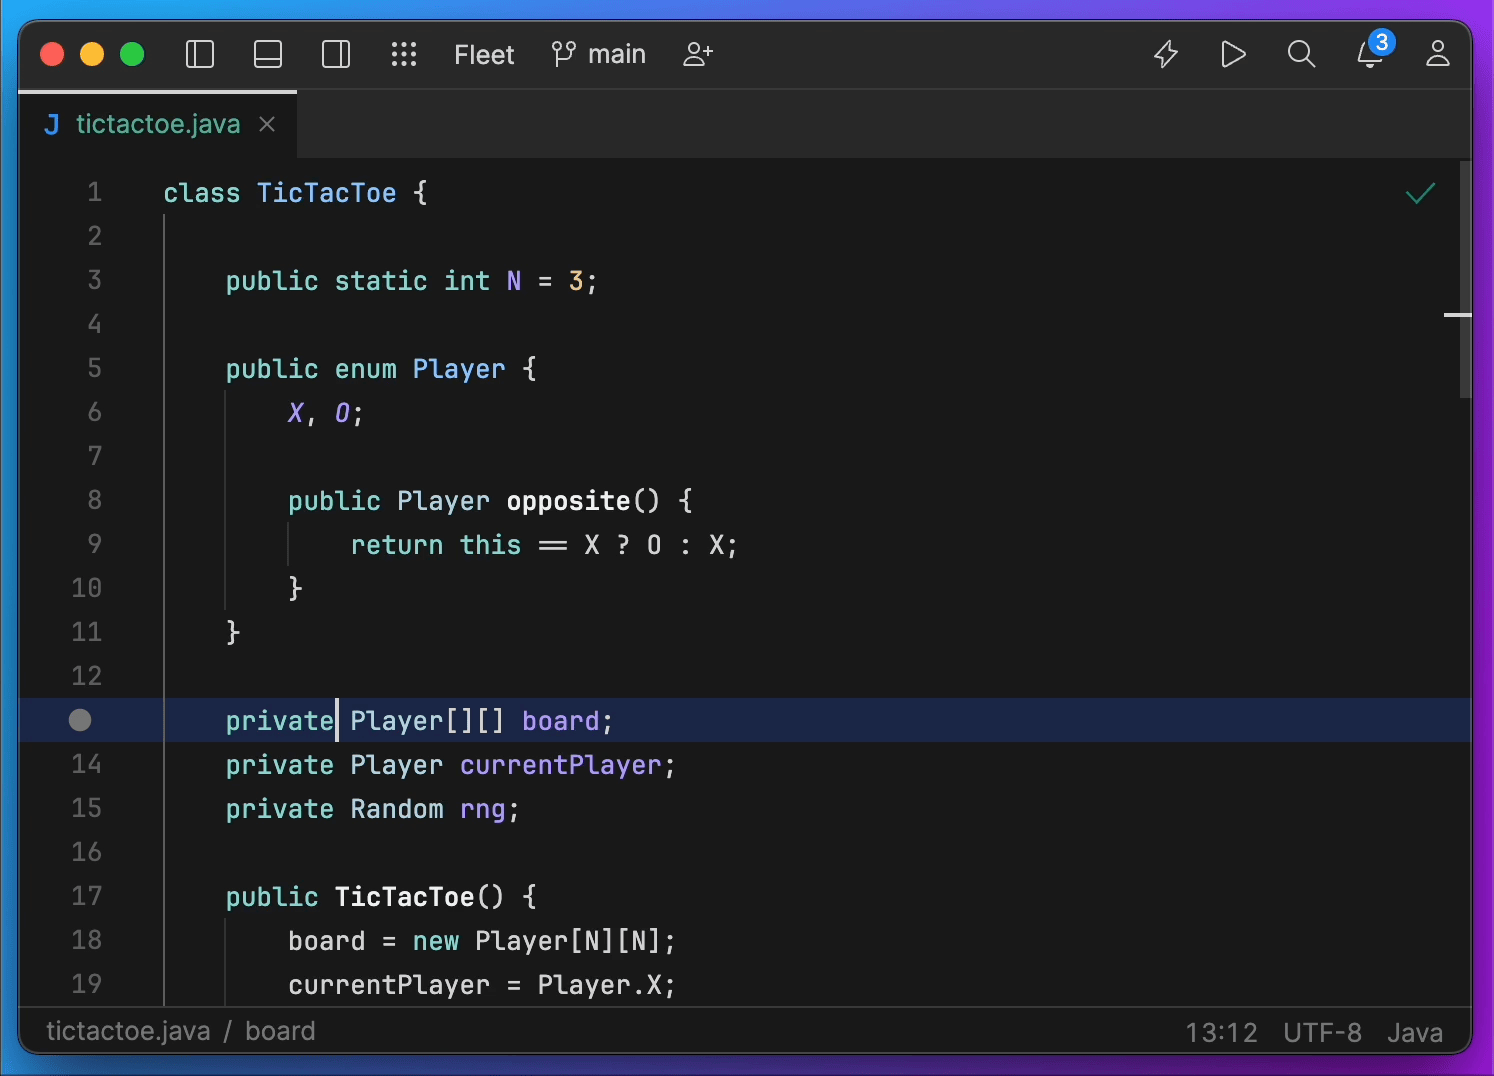The image size is (1494, 1076).
Task: Open the user account icon
Action: point(1438,54)
